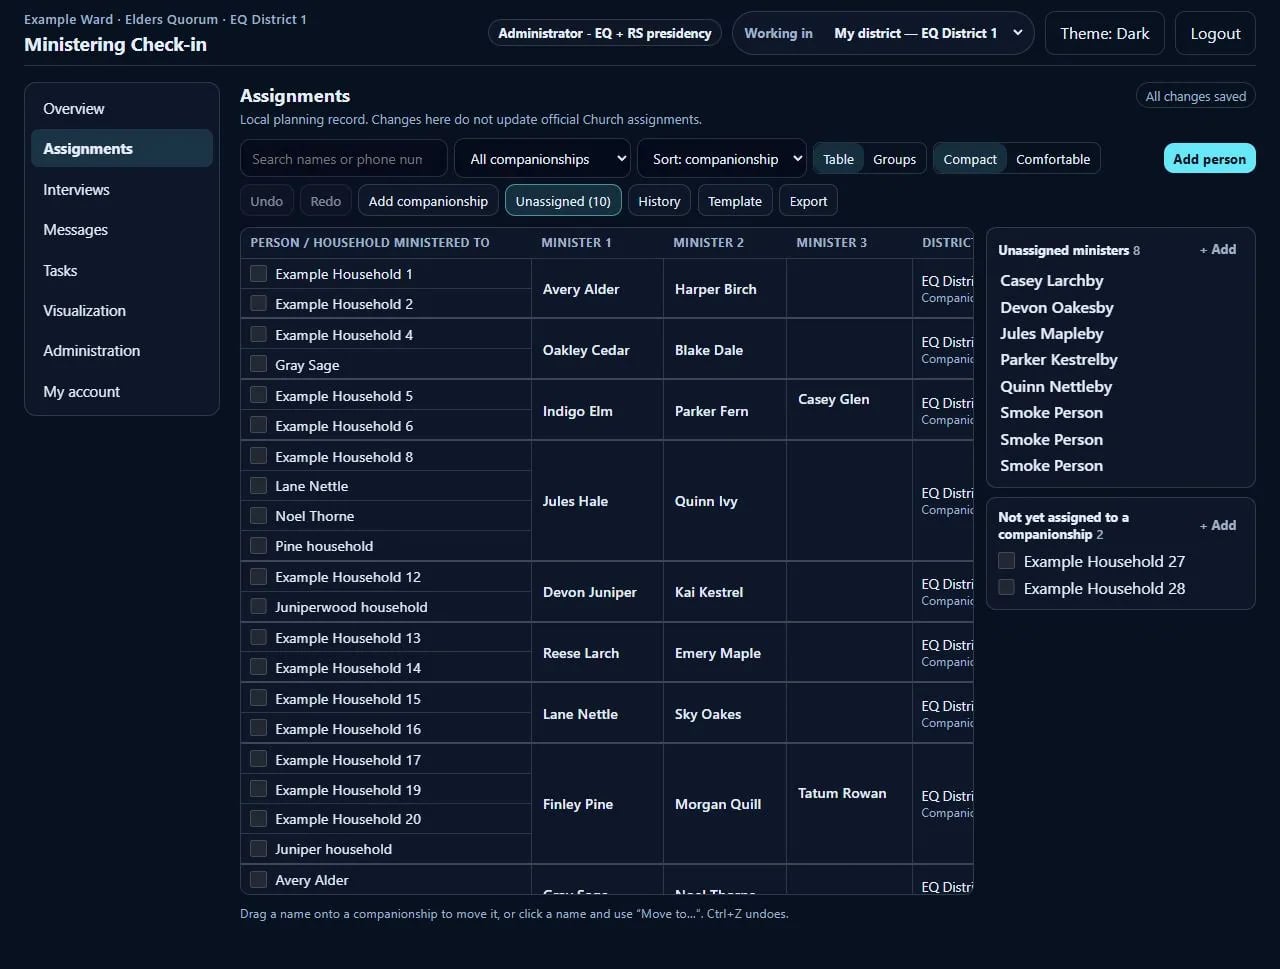Tick the Example Household 1 checkbox

pyautogui.click(x=258, y=273)
